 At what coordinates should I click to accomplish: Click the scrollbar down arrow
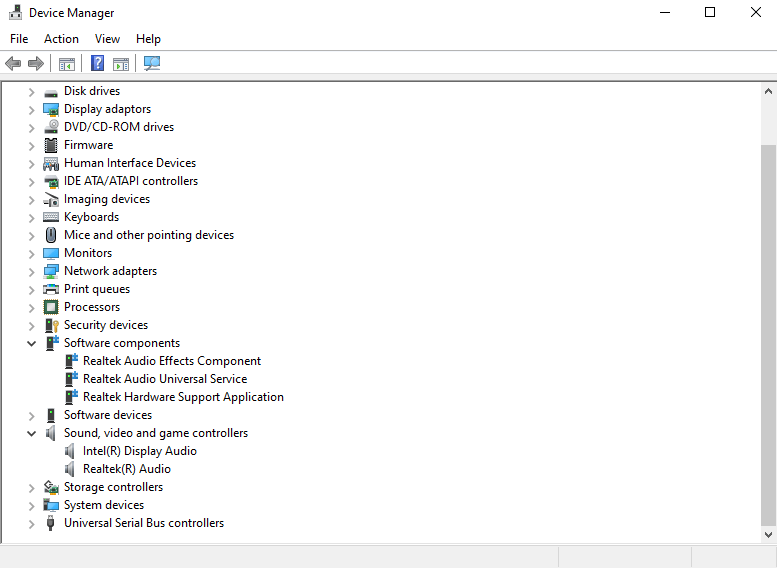click(768, 535)
